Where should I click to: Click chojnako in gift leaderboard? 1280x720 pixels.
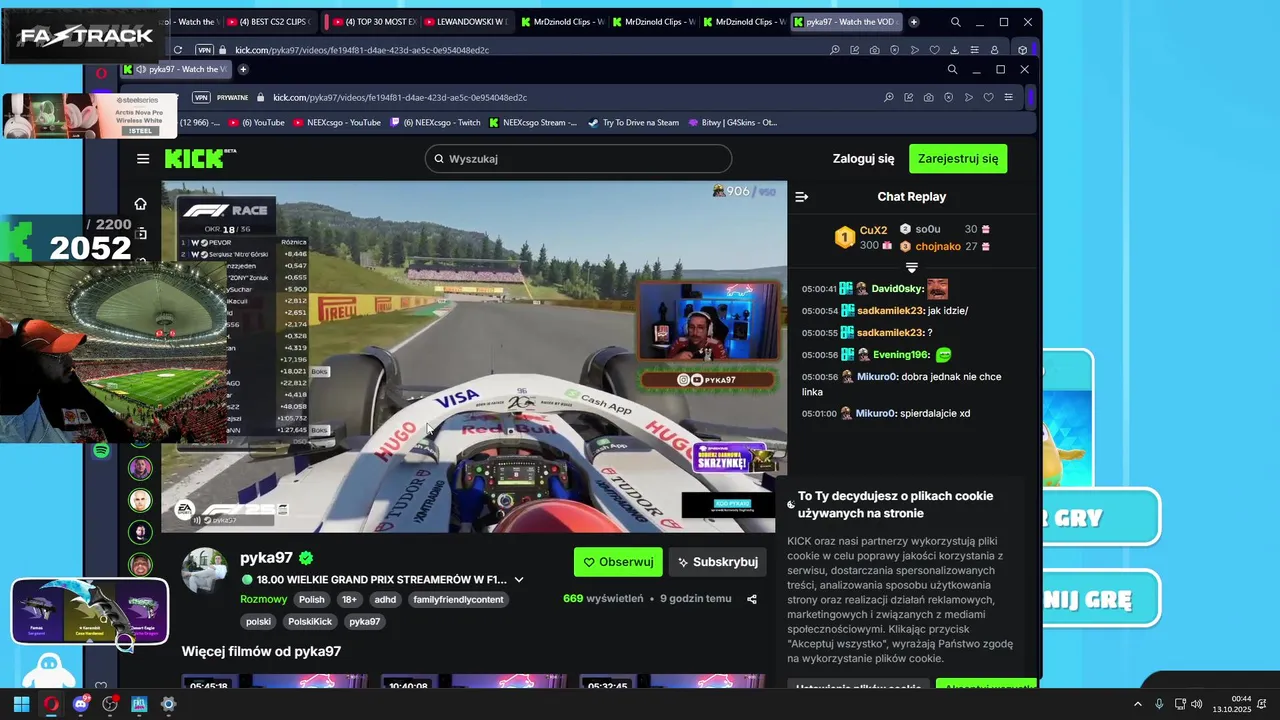[937, 246]
